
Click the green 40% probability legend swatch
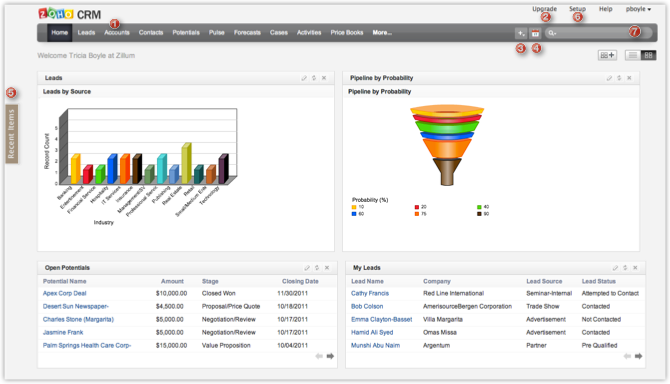[x=479, y=207]
